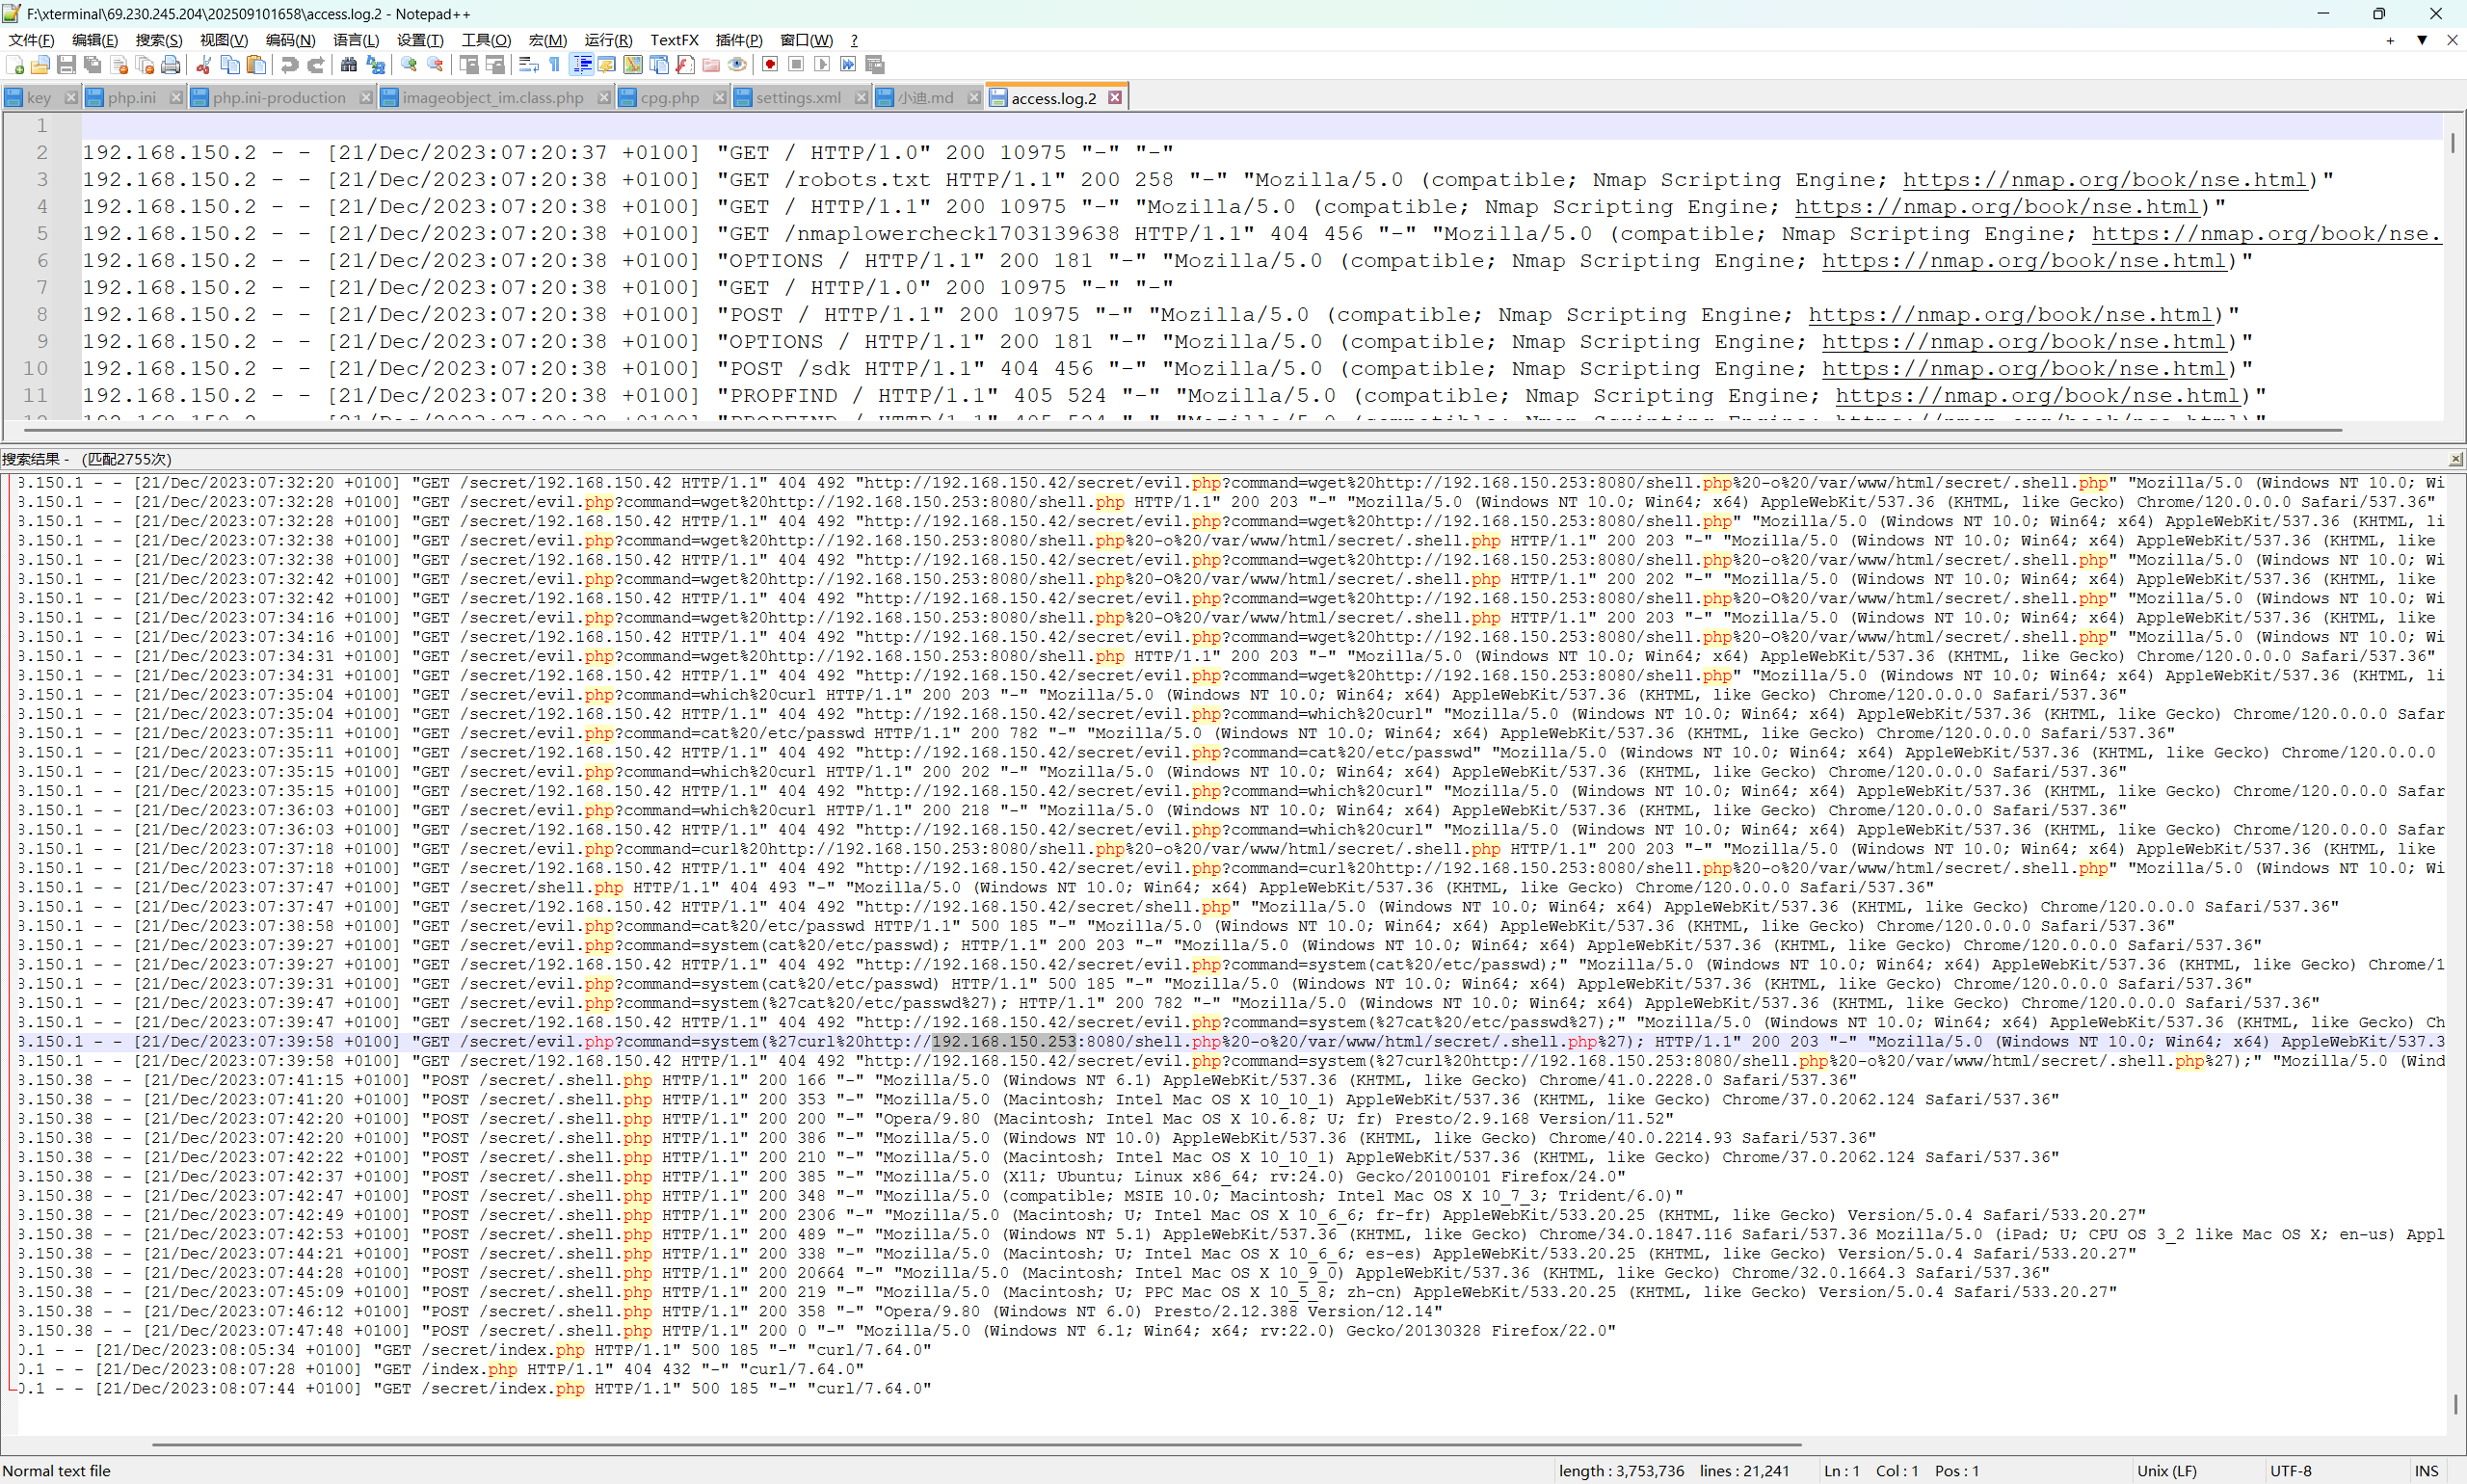Image resolution: width=2467 pixels, height=1484 pixels.
Task: Click the Save file toolbar icon
Action: coord(66,65)
